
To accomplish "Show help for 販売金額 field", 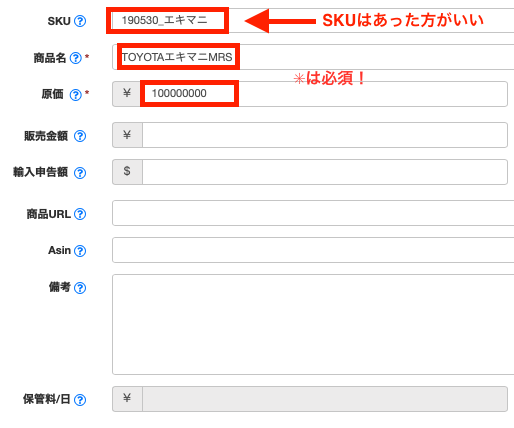I will 80,136.
